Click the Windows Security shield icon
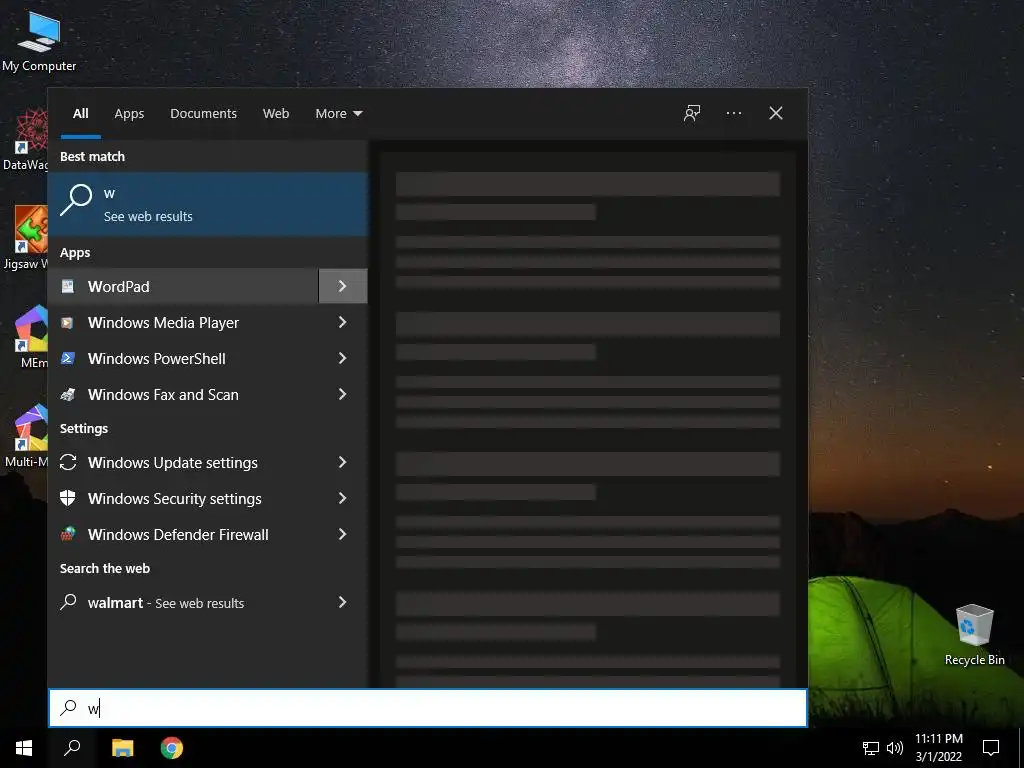This screenshot has height=768, width=1024. 68,498
